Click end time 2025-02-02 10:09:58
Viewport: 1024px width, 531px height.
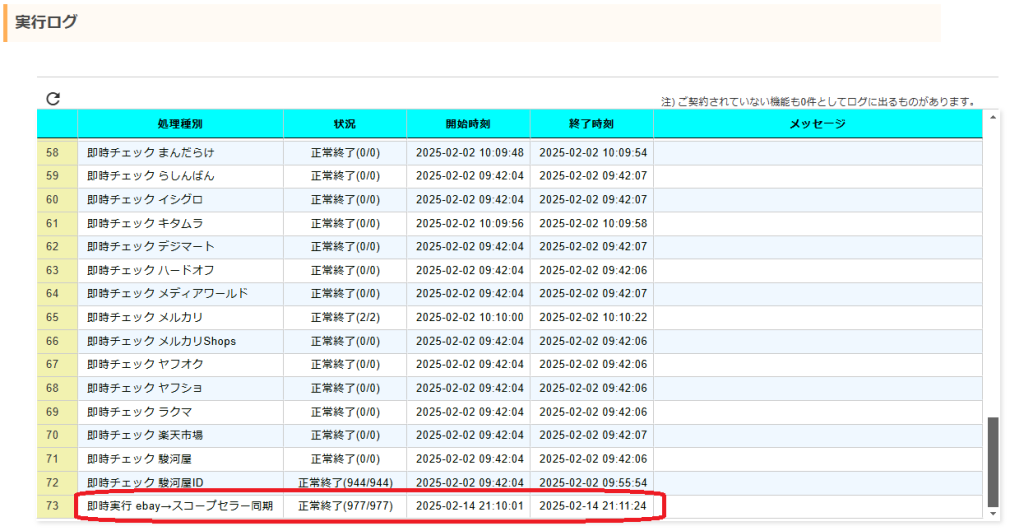coord(593,223)
